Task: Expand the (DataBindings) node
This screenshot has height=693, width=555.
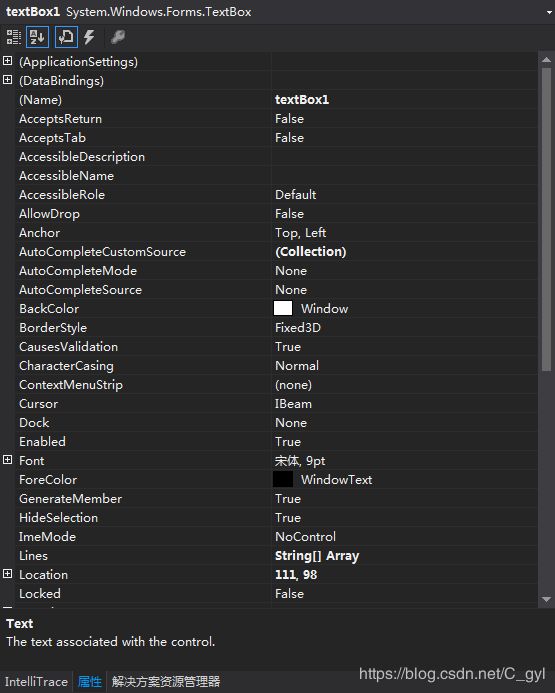Action: click(8, 80)
